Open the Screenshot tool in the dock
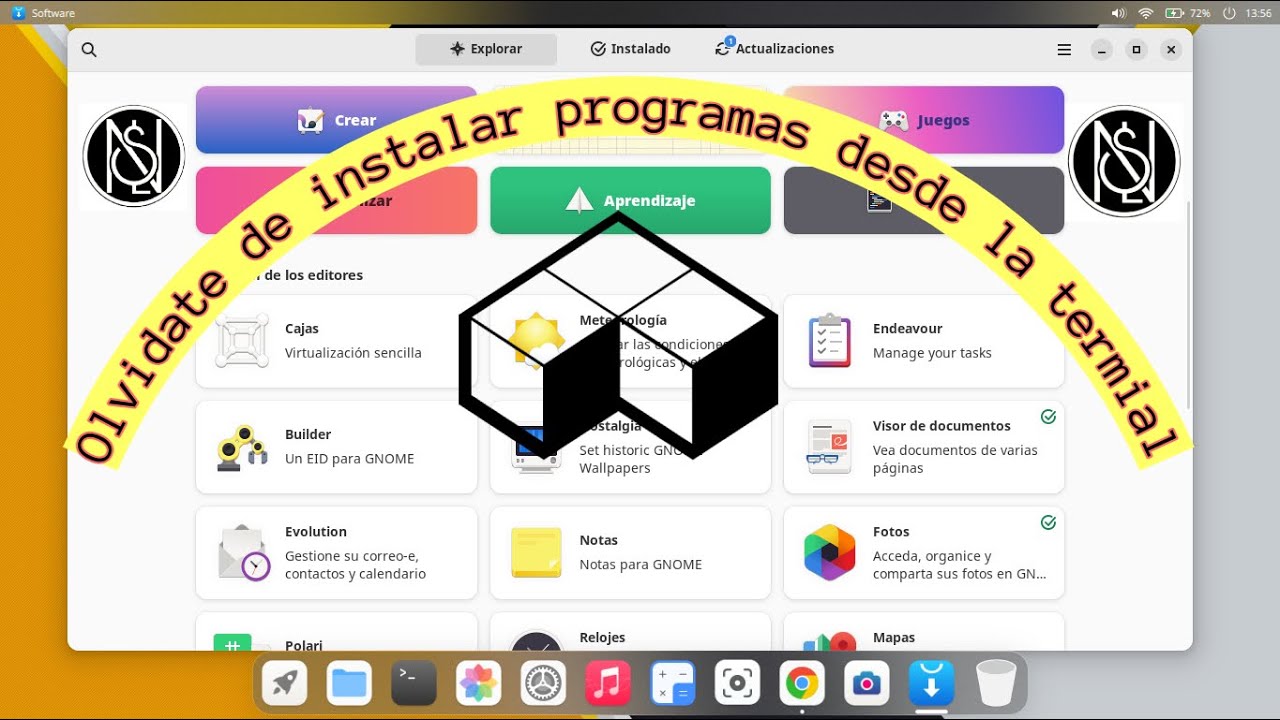 (x=737, y=684)
